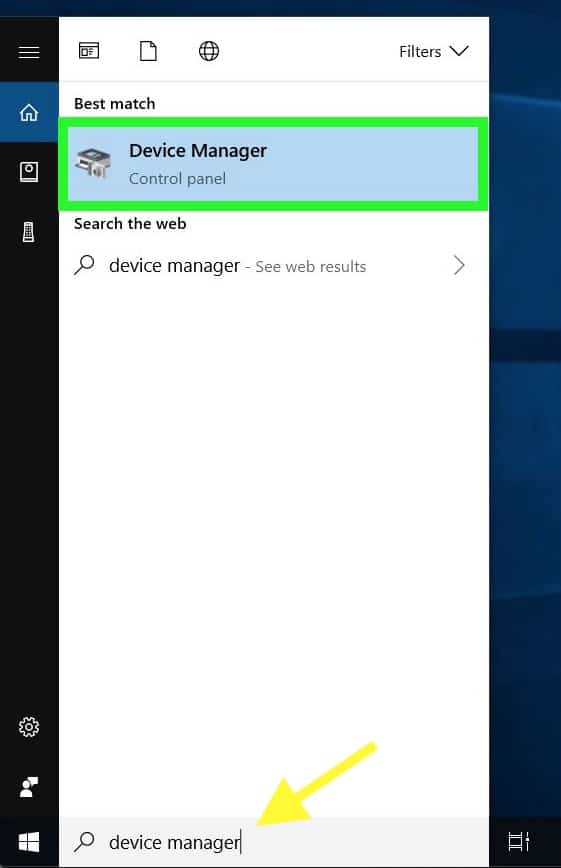561x868 pixels.
Task: Open Task View from the taskbar
Action: (519, 842)
